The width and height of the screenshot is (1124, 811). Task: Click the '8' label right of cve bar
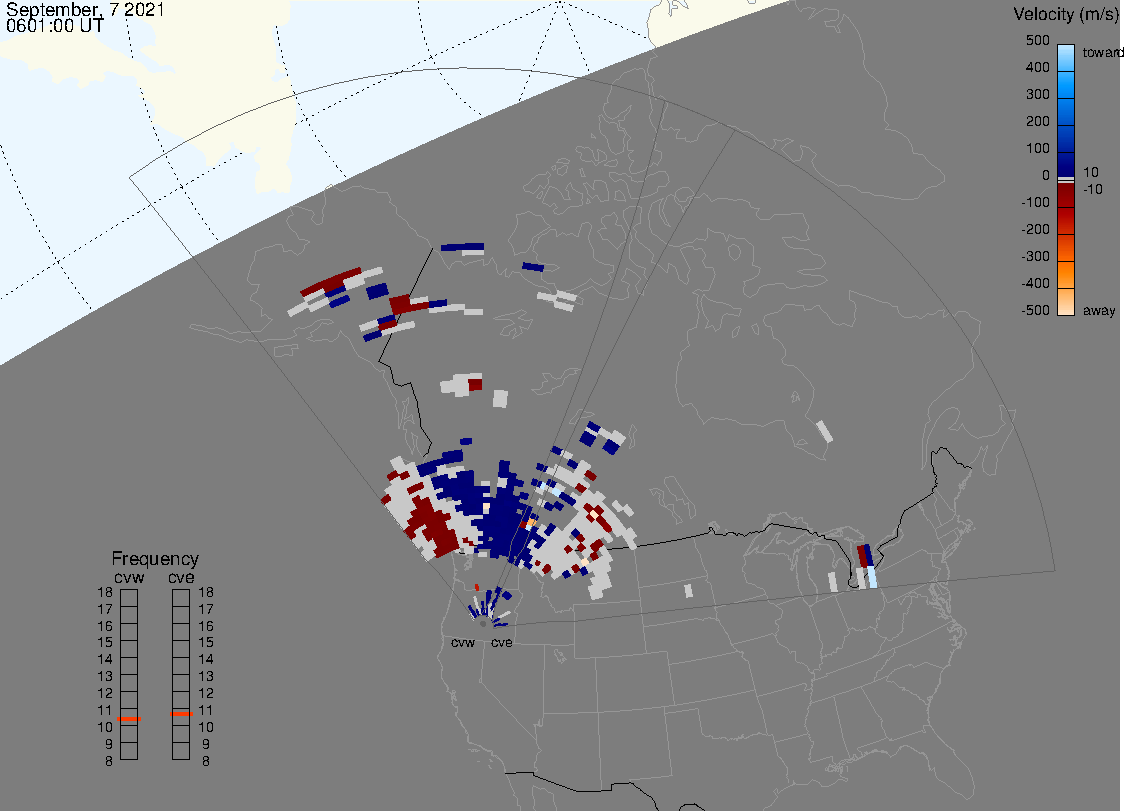pyautogui.click(x=206, y=761)
